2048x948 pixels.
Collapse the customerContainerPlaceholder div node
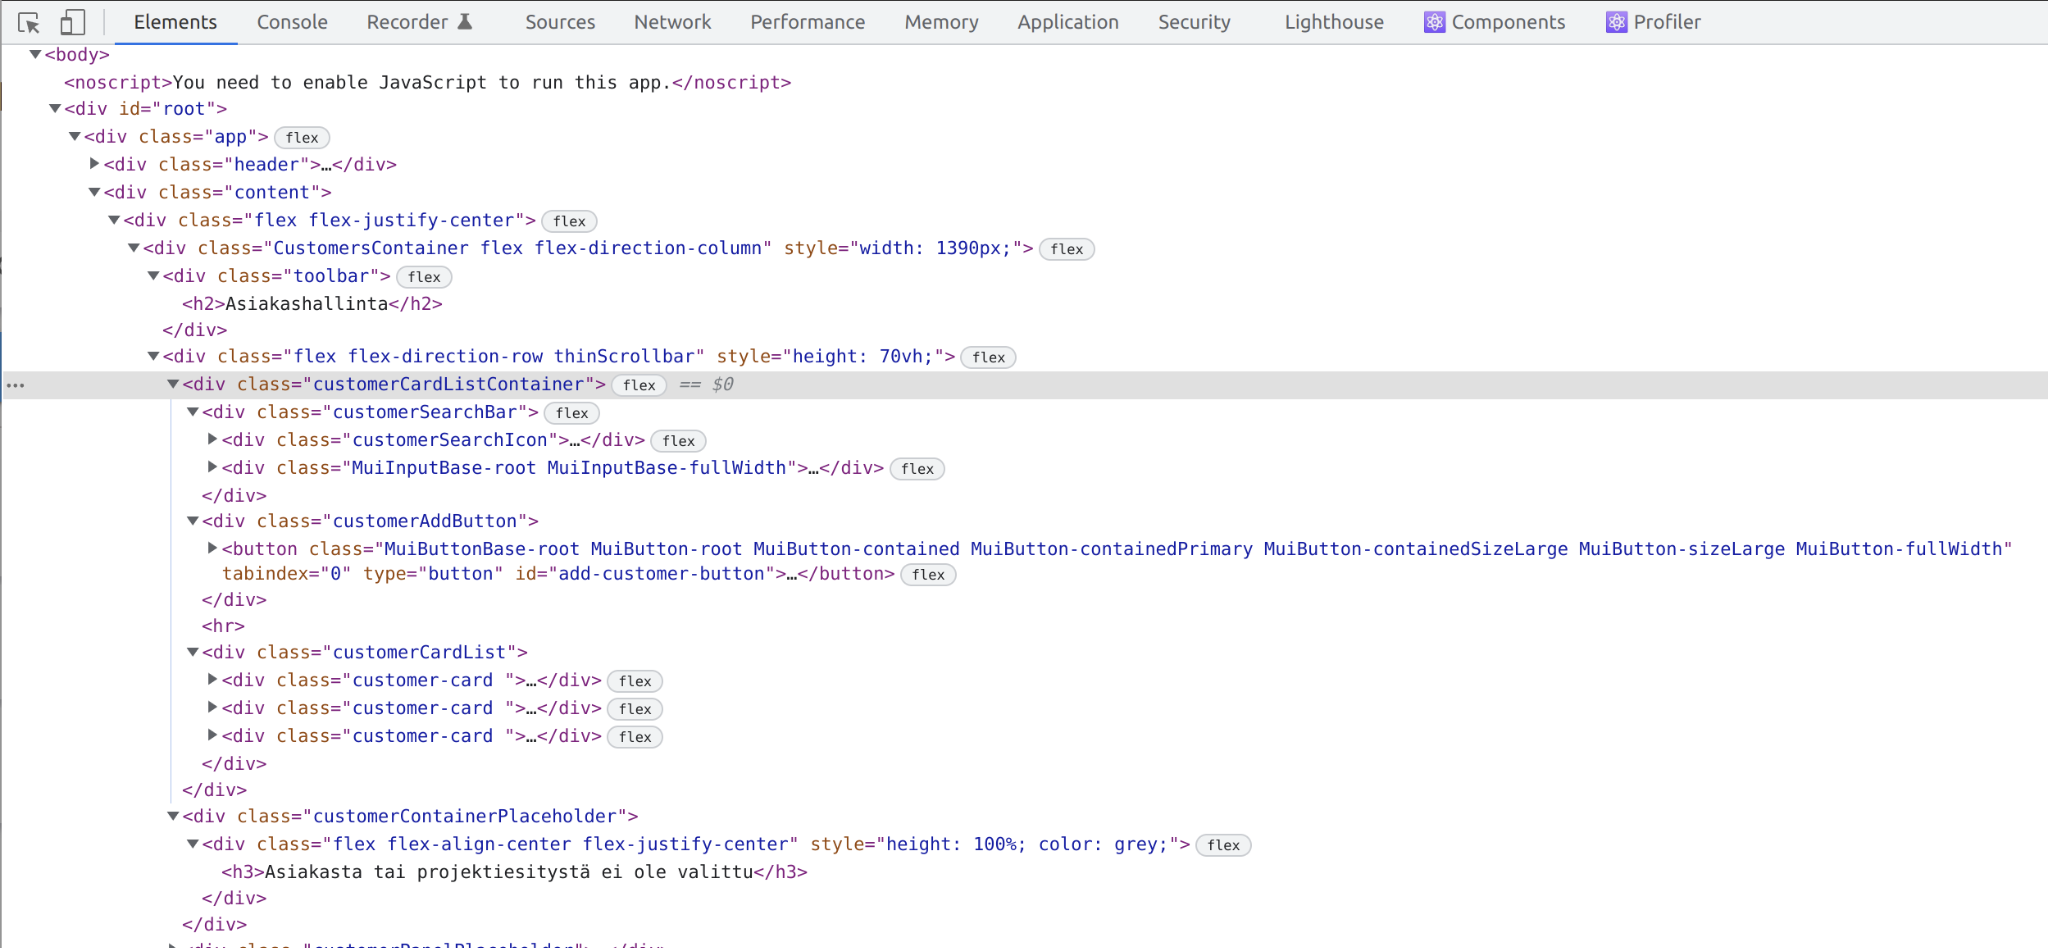pyautogui.click(x=173, y=815)
